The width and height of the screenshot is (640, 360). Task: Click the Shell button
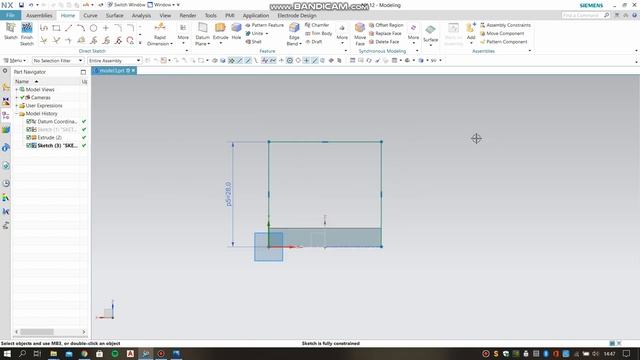[x=253, y=42]
